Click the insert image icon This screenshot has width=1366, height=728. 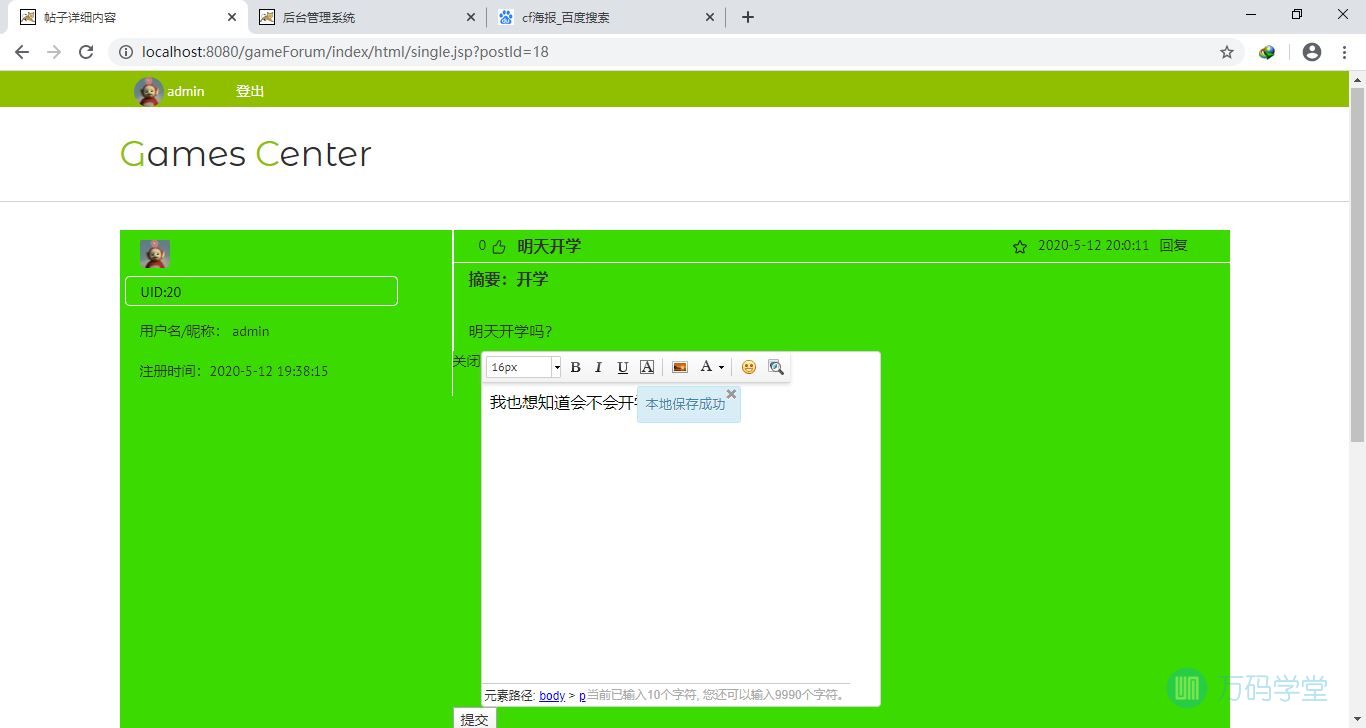click(x=680, y=367)
